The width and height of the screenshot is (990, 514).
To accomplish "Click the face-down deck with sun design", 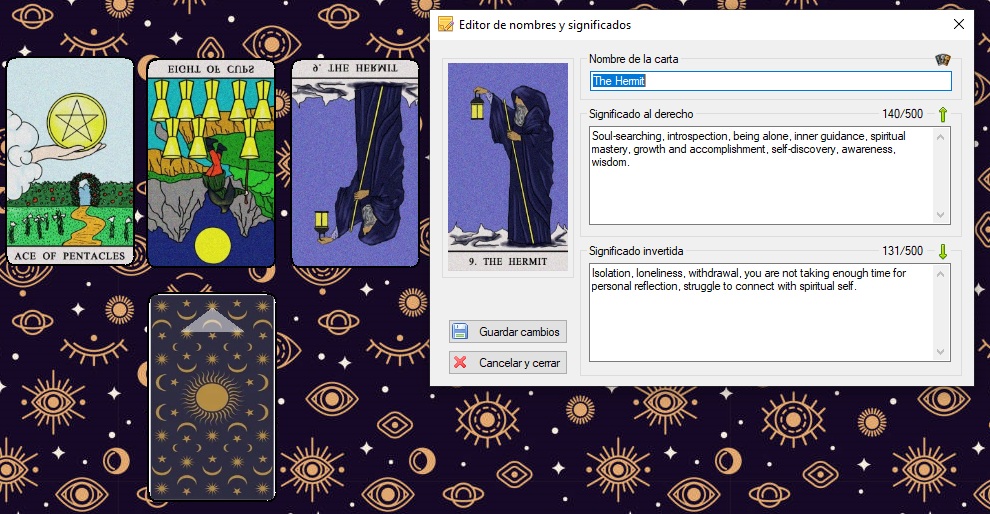I will 212,397.
